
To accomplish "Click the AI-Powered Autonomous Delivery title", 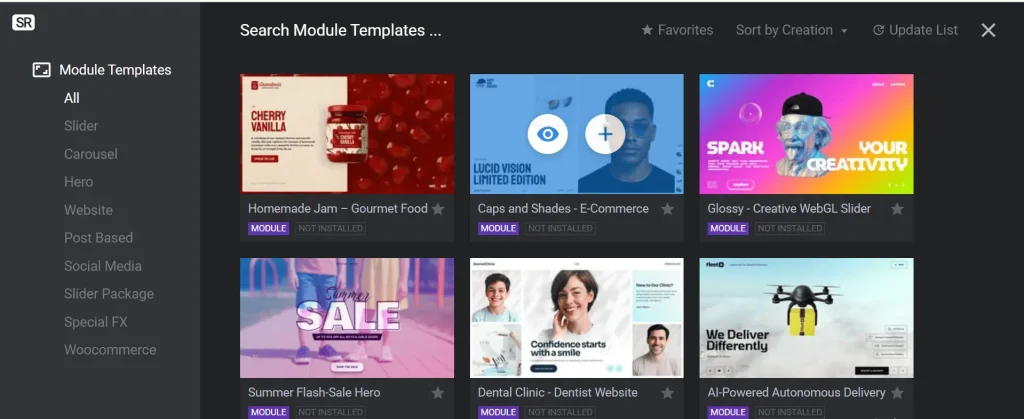I will (x=796, y=393).
